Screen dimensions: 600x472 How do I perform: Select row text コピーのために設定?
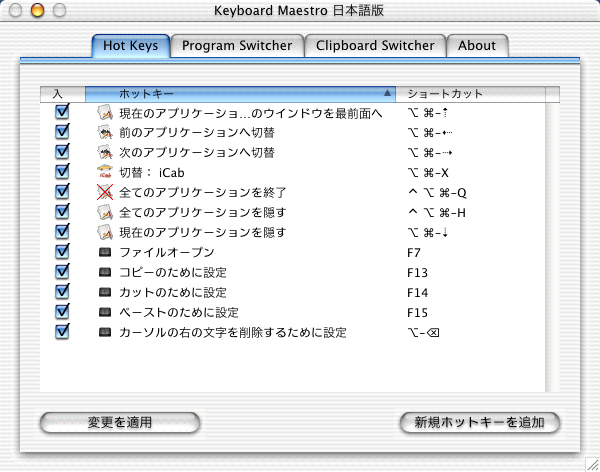pyautogui.click(x=173, y=272)
